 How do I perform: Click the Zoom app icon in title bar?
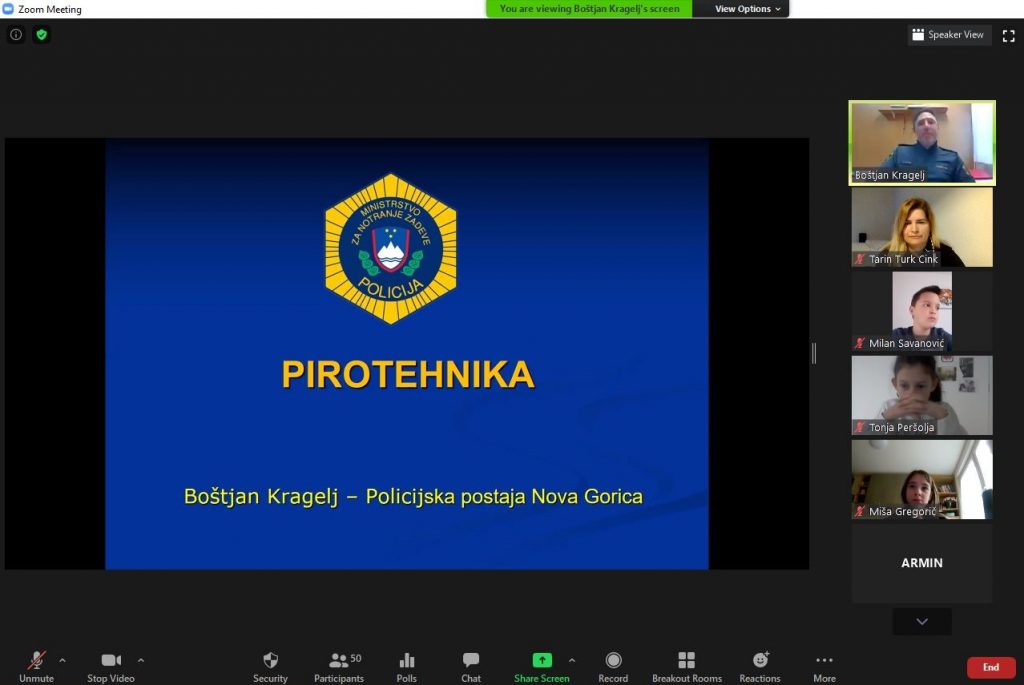click(8, 9)
